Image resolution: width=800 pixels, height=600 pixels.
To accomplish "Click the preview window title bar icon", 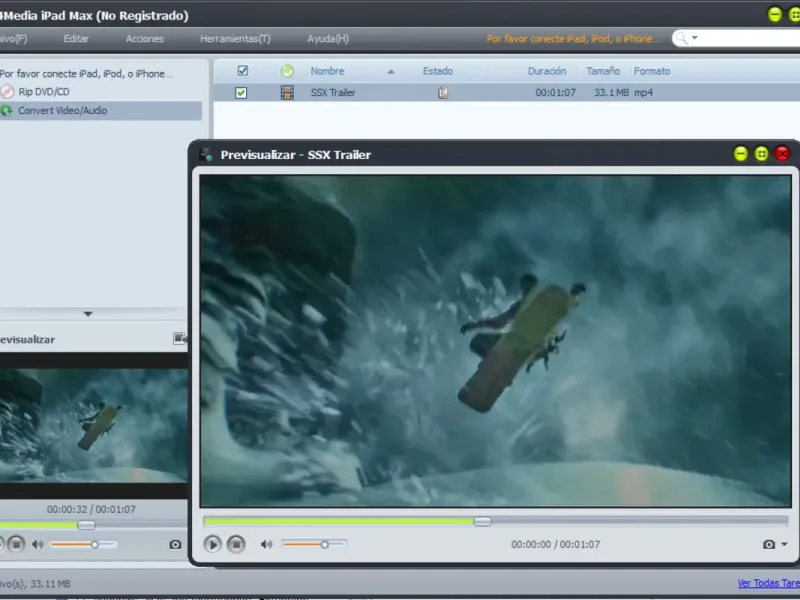I will pos(206,155).
